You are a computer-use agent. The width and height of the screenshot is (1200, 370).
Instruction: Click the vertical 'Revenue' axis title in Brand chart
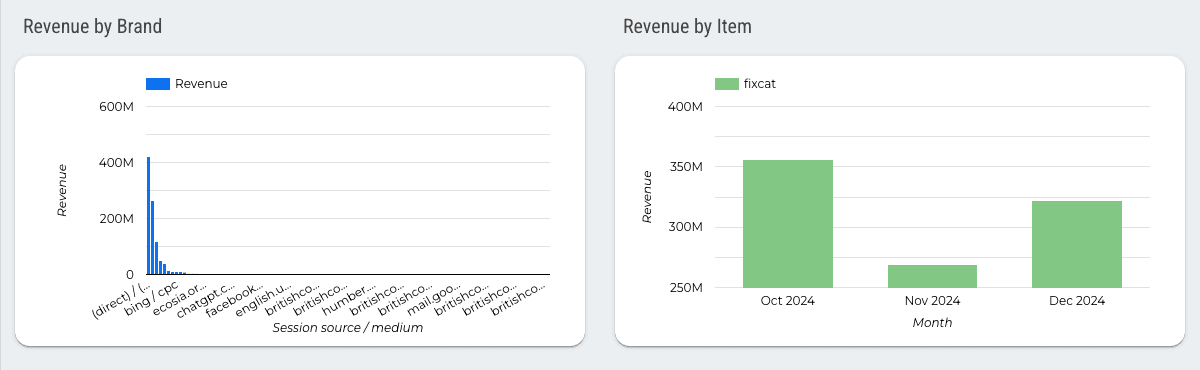[63, 190]
